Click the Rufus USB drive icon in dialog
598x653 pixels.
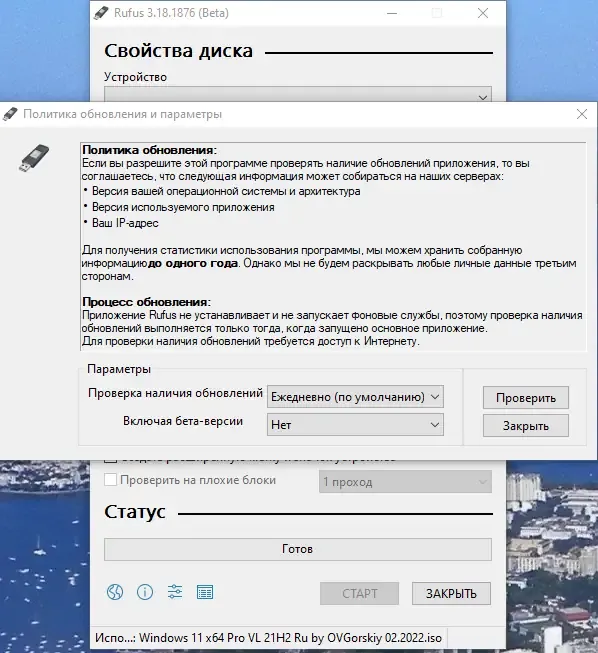(x=34, y=158)
